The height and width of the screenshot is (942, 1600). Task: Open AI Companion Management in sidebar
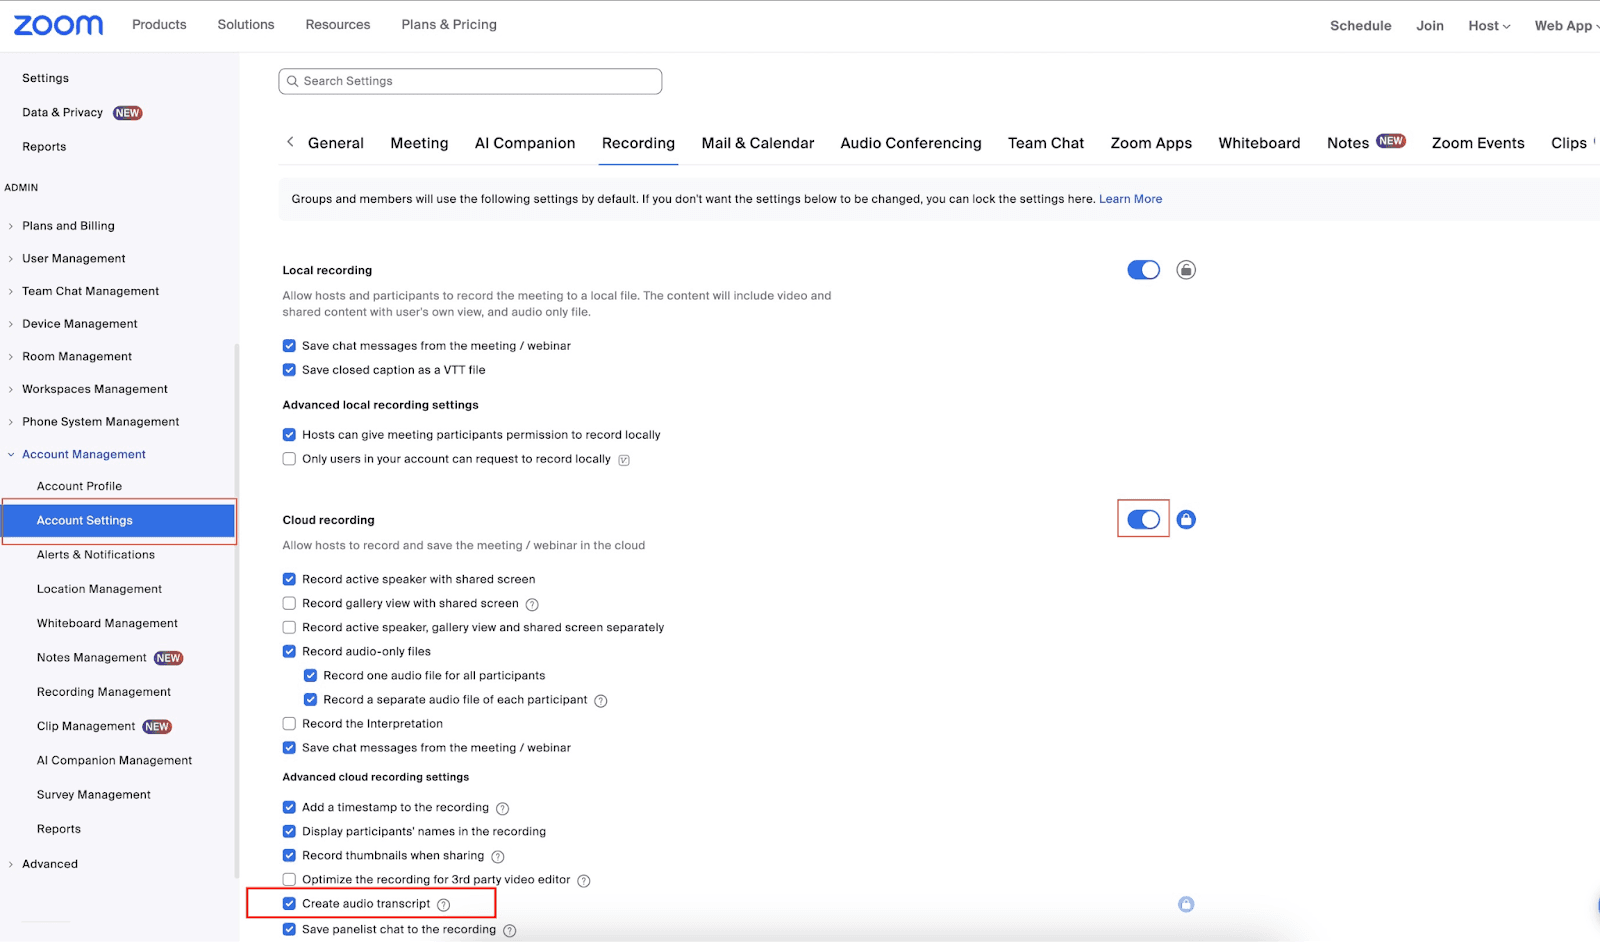click(x=114, y=761)
